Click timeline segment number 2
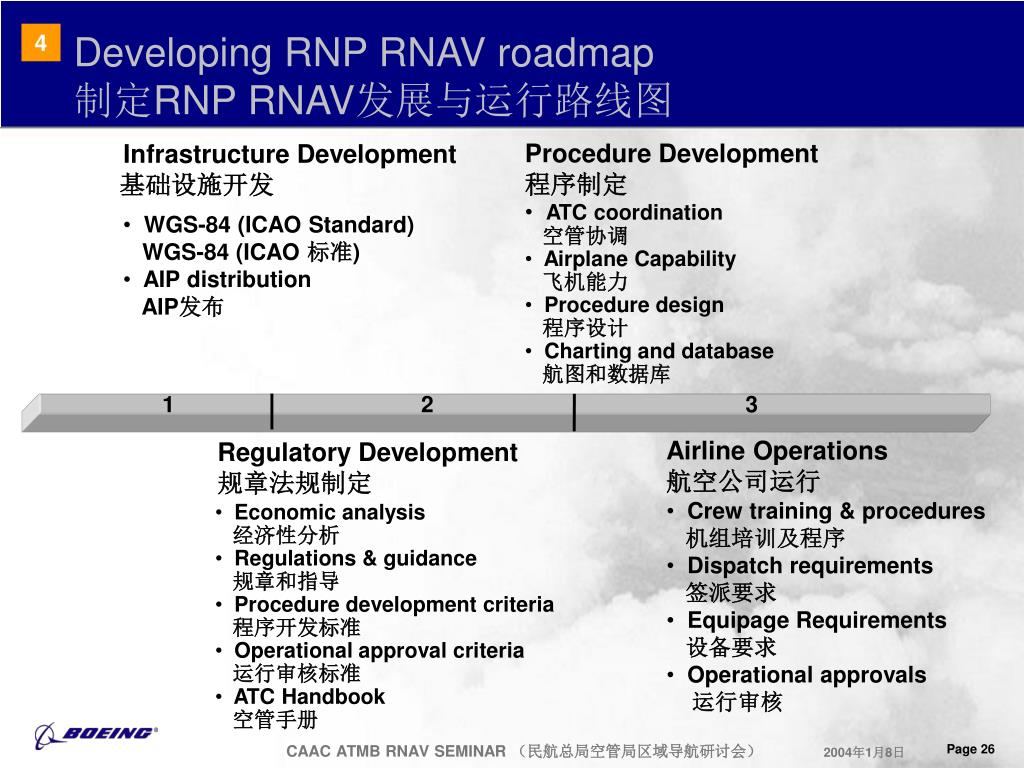1024x768 pixels. pyautogui.click(x=426, y=405)
